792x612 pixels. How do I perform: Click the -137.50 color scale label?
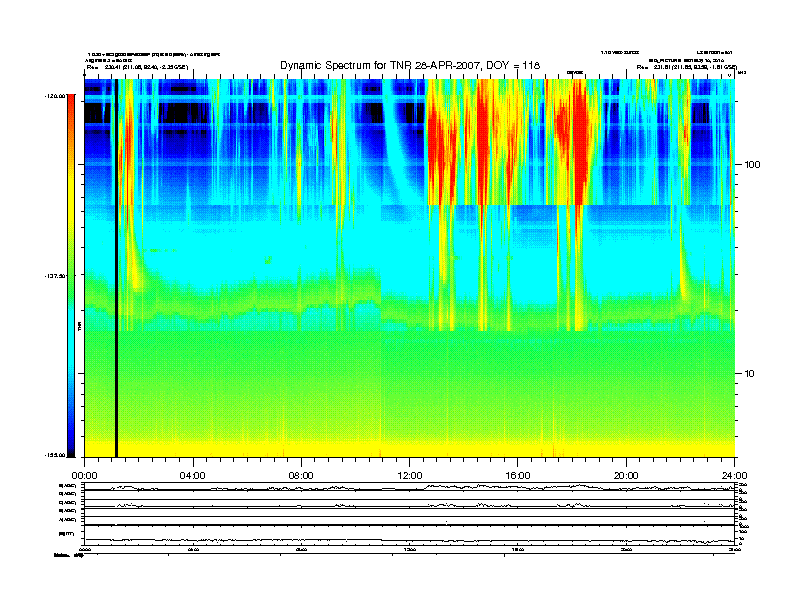55,276
